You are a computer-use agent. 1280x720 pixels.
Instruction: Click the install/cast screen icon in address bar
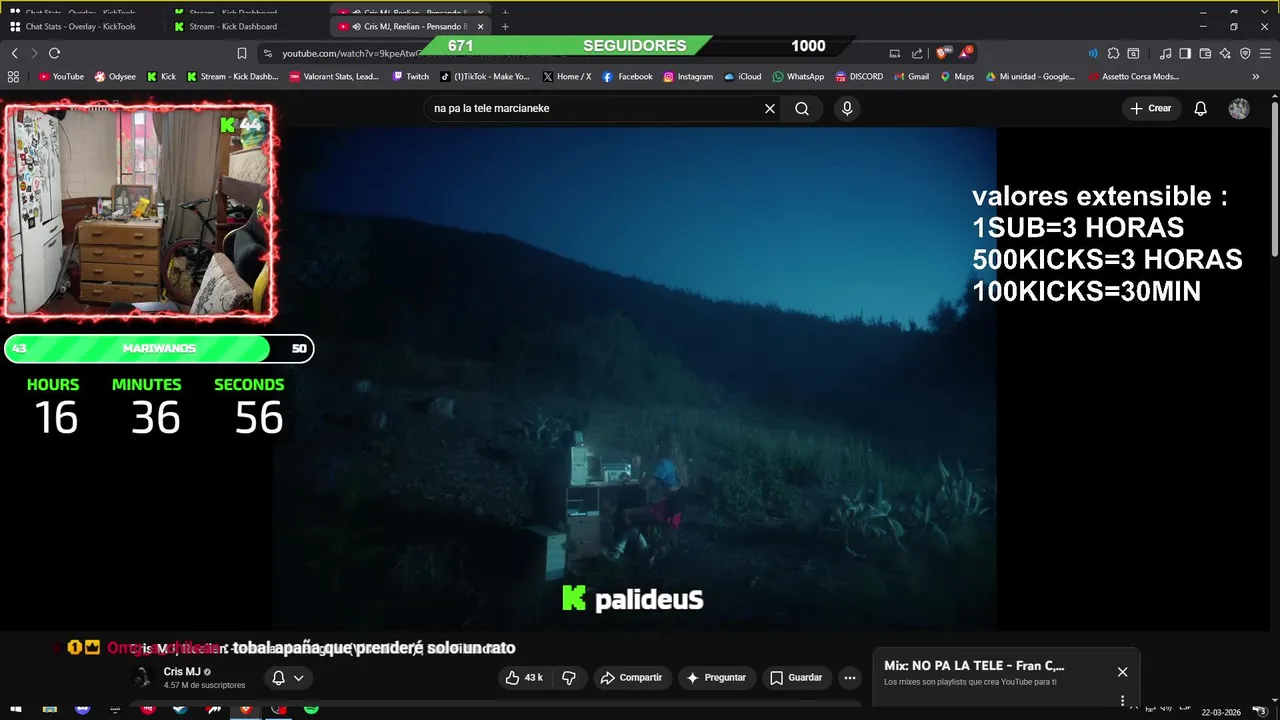pos(895,53)
